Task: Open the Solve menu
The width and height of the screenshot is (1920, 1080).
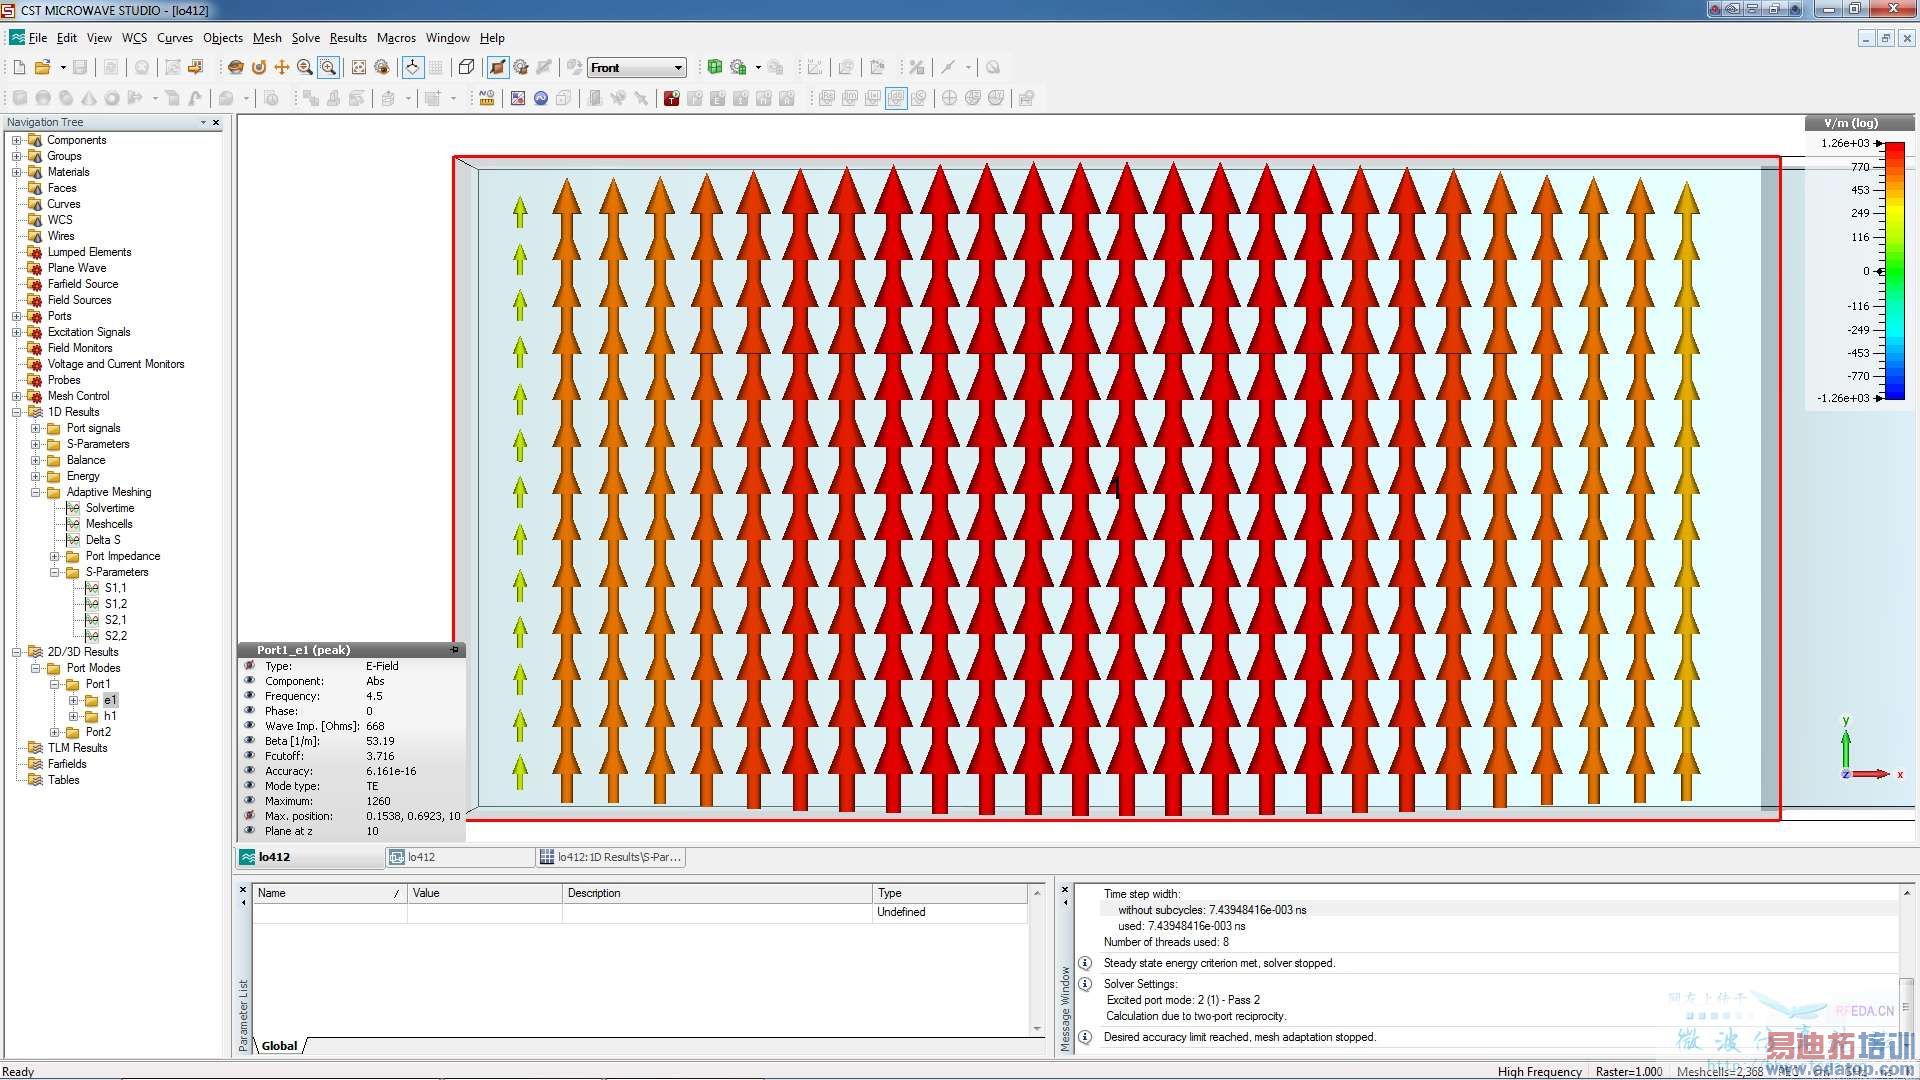Action: pyautogui.click(x=305, y=38)
